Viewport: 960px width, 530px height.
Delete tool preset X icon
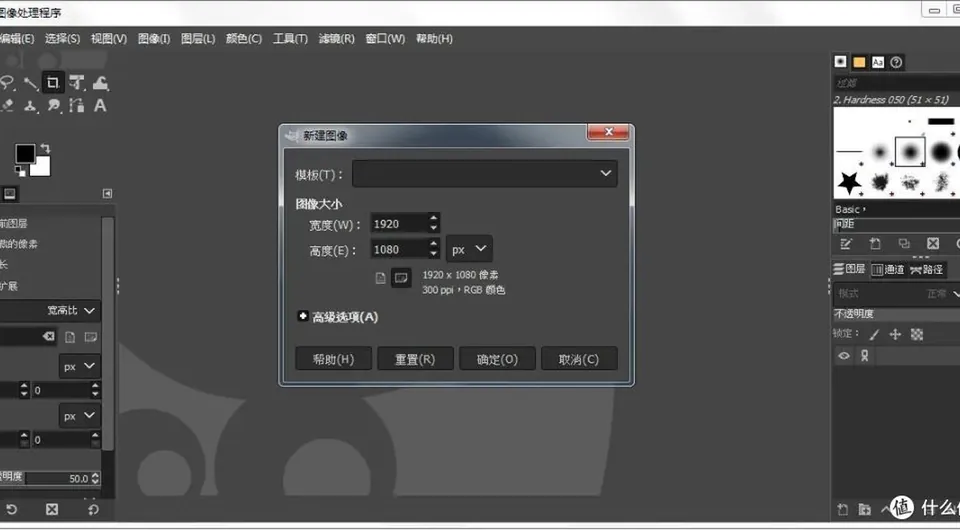coord(52,509)
